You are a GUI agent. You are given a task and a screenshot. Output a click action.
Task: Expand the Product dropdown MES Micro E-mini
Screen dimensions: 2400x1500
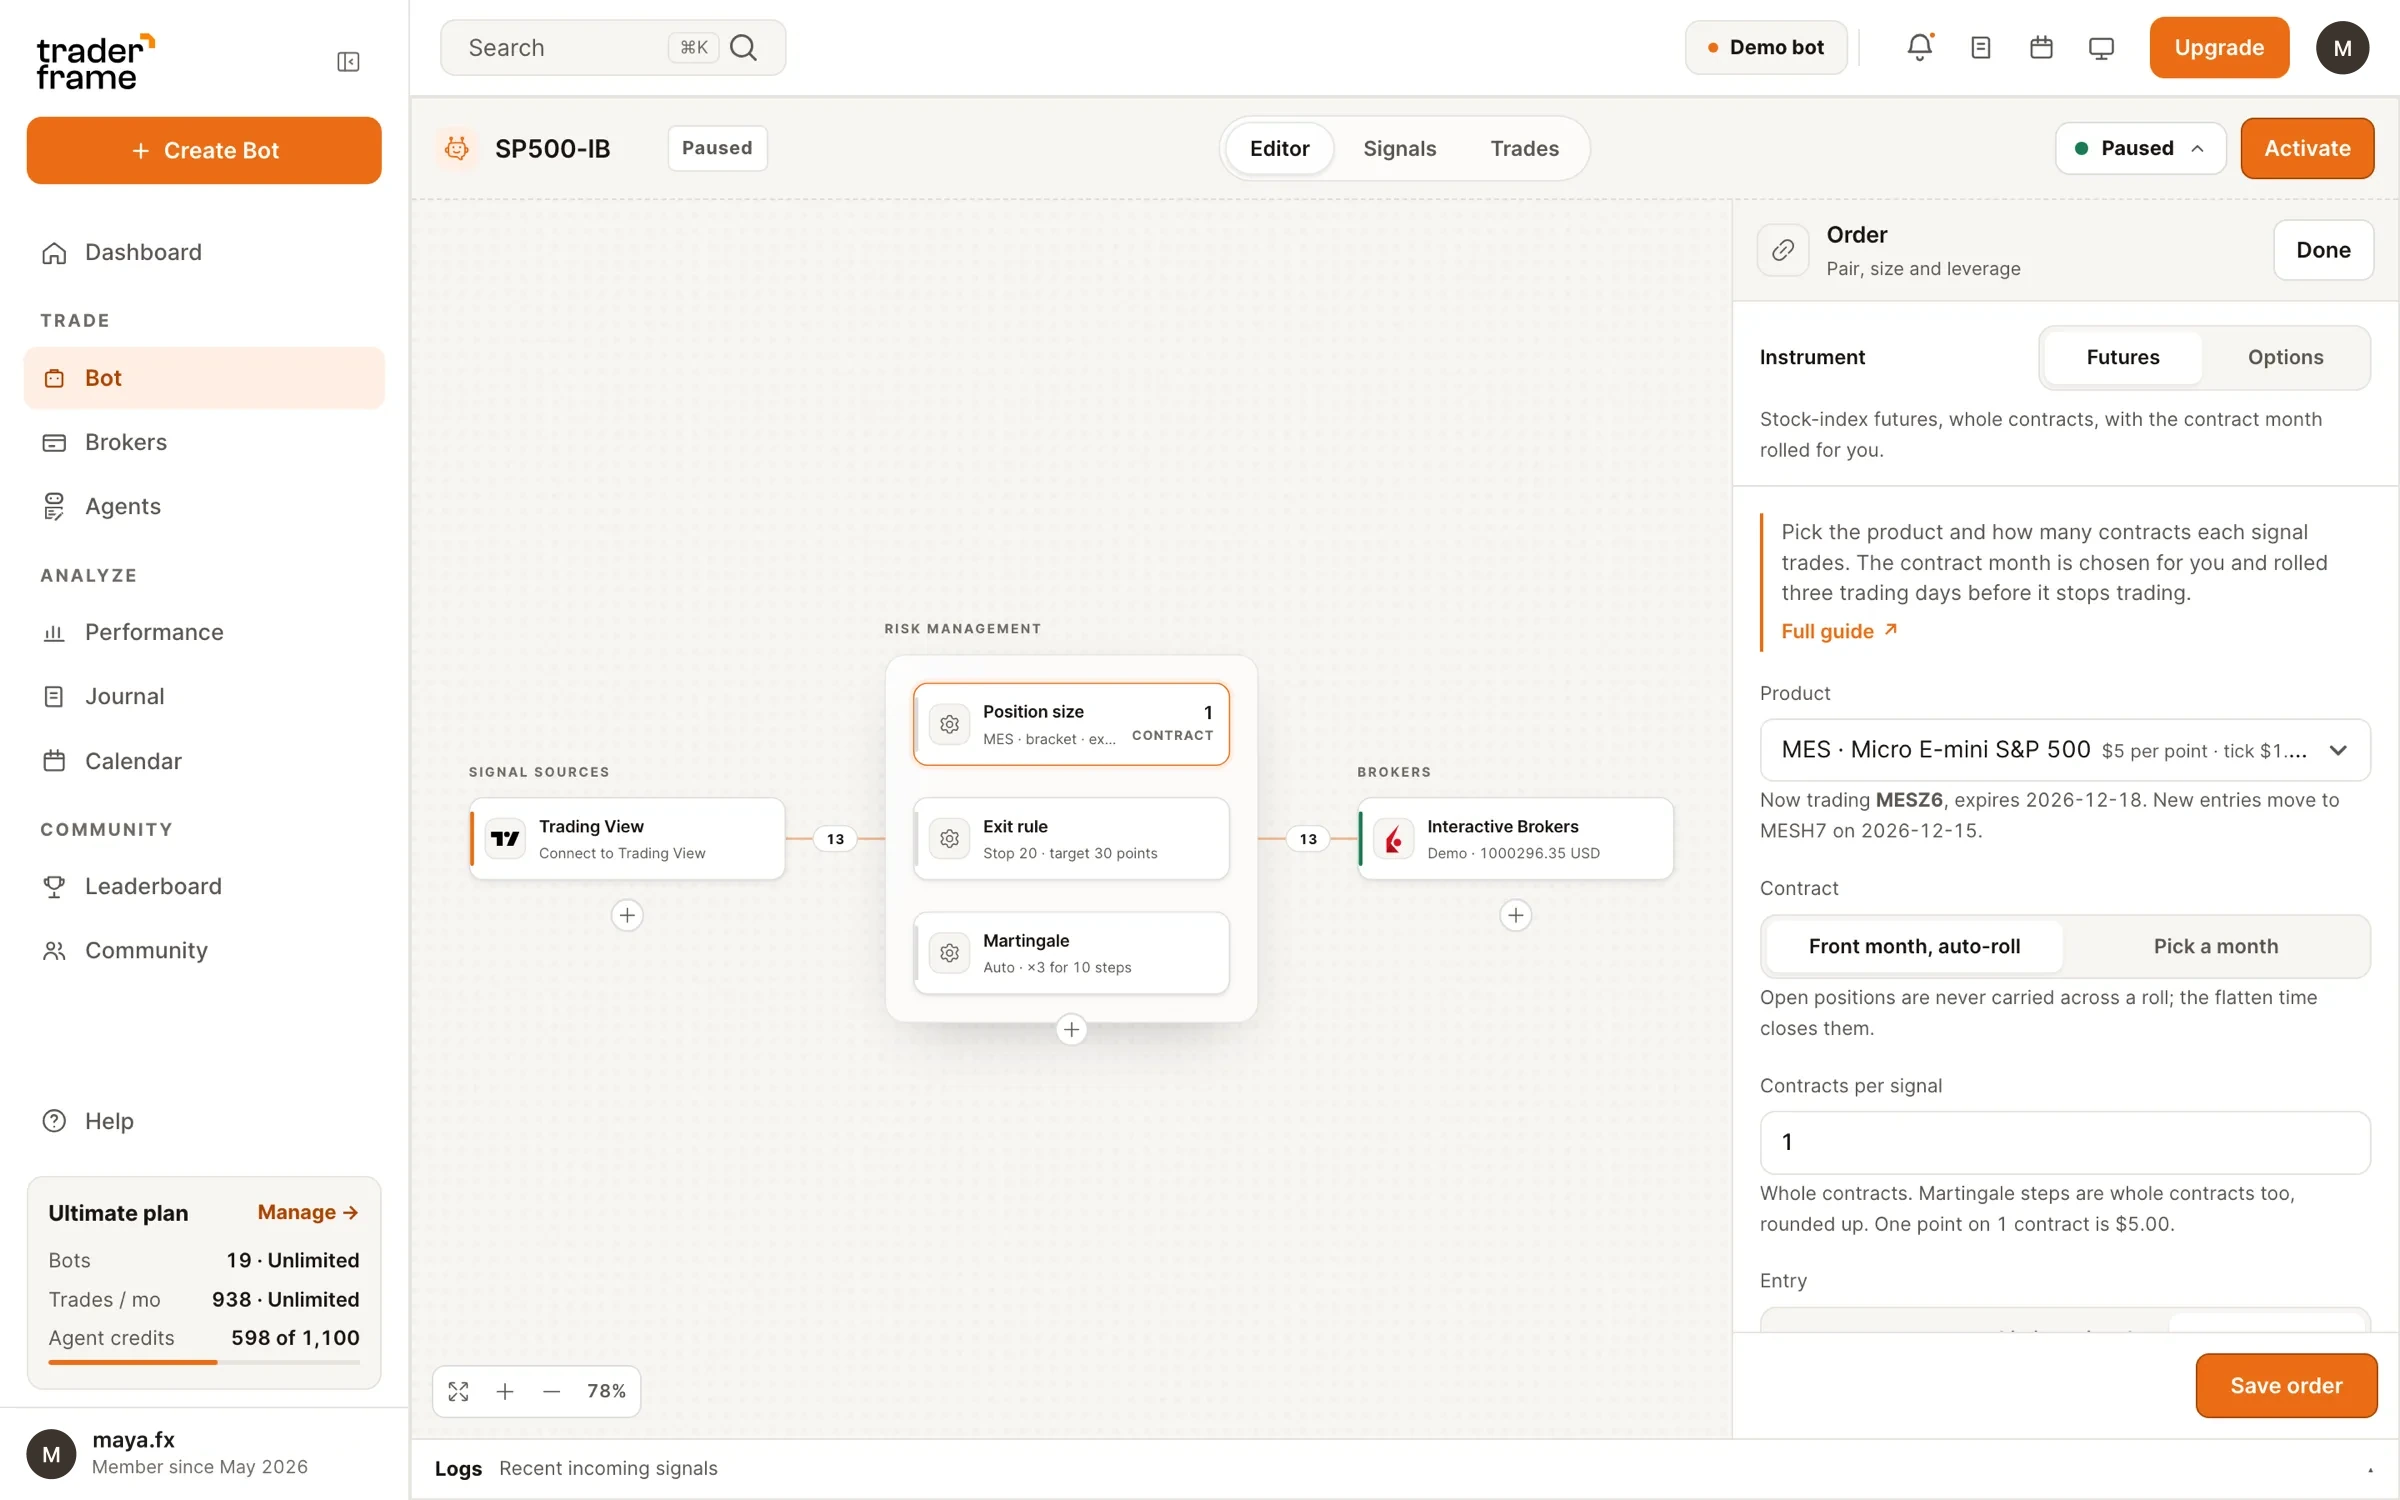point(2065,750)
